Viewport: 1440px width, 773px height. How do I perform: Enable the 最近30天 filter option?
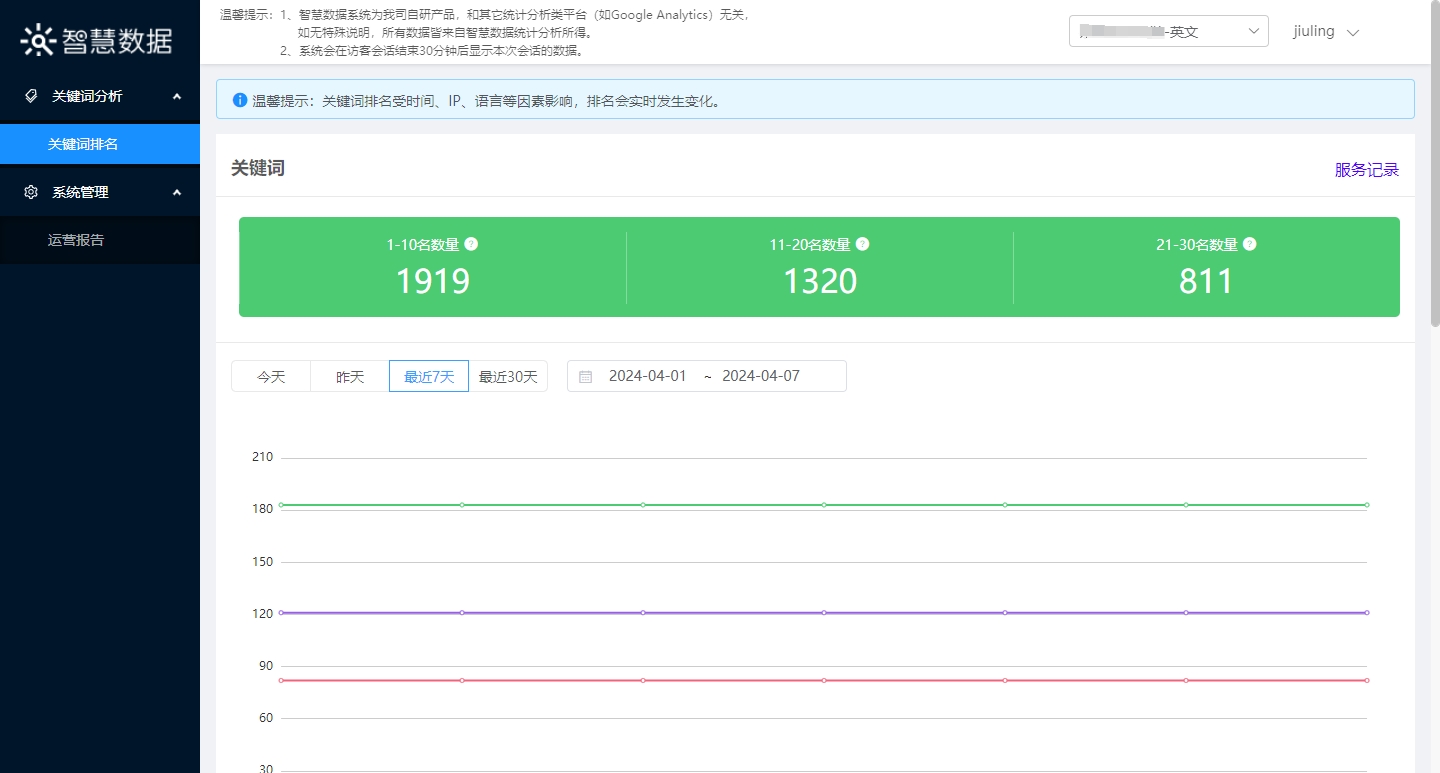508,376
